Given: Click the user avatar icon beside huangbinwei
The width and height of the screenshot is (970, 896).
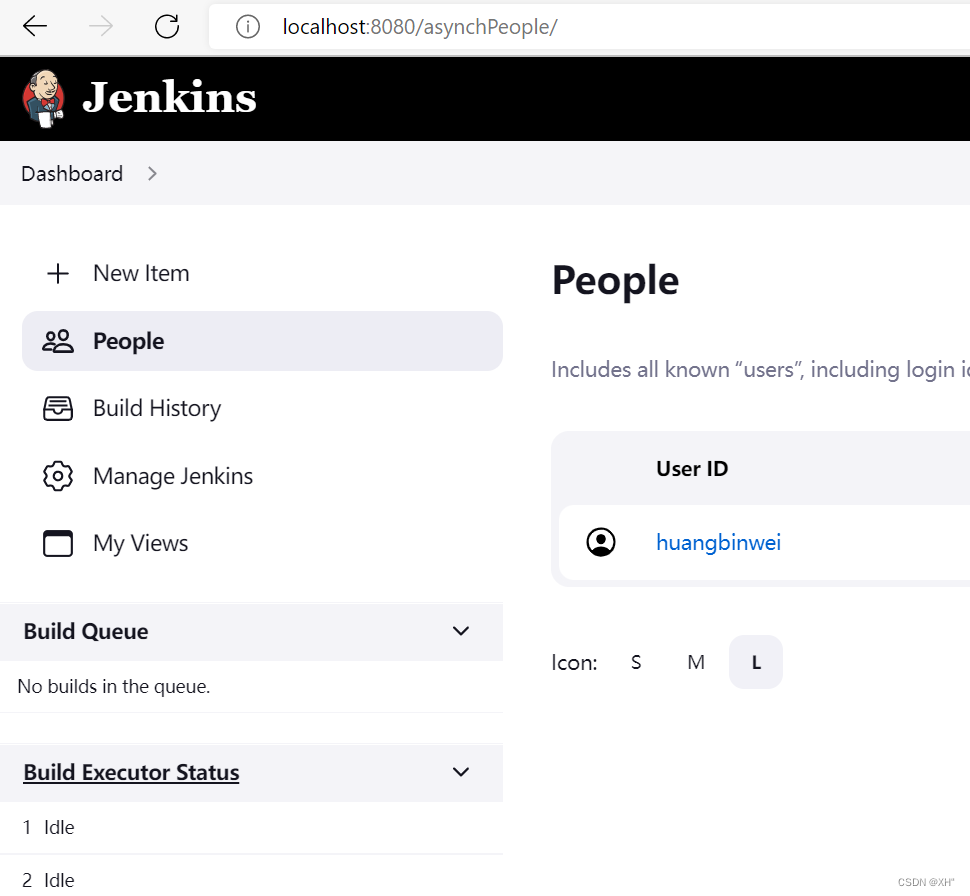Looking at the screenshot, I should click(x=601, y=542).
